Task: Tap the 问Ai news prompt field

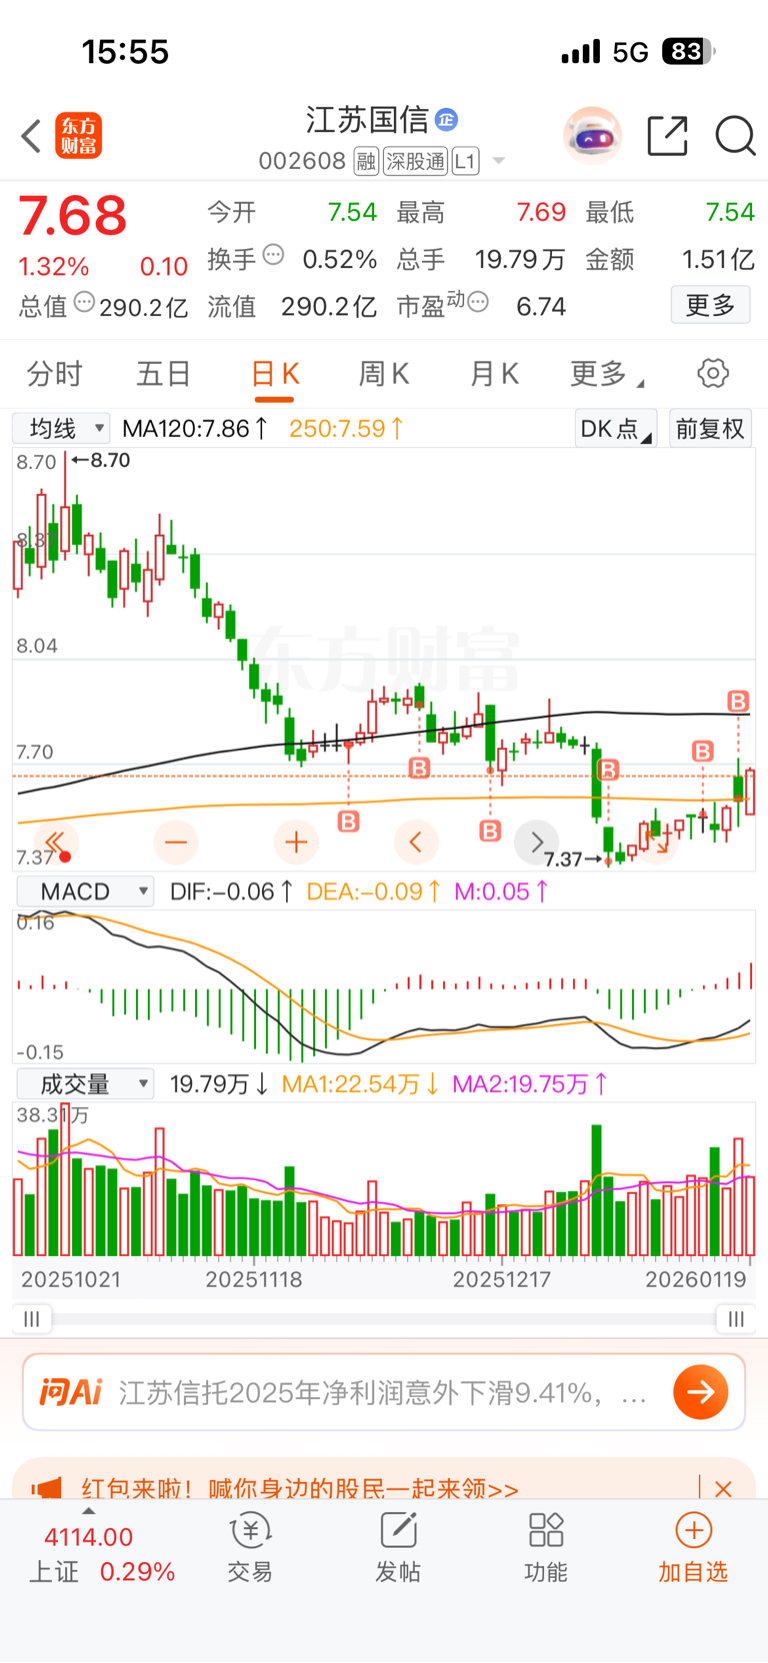Action: pos(384,1392)
